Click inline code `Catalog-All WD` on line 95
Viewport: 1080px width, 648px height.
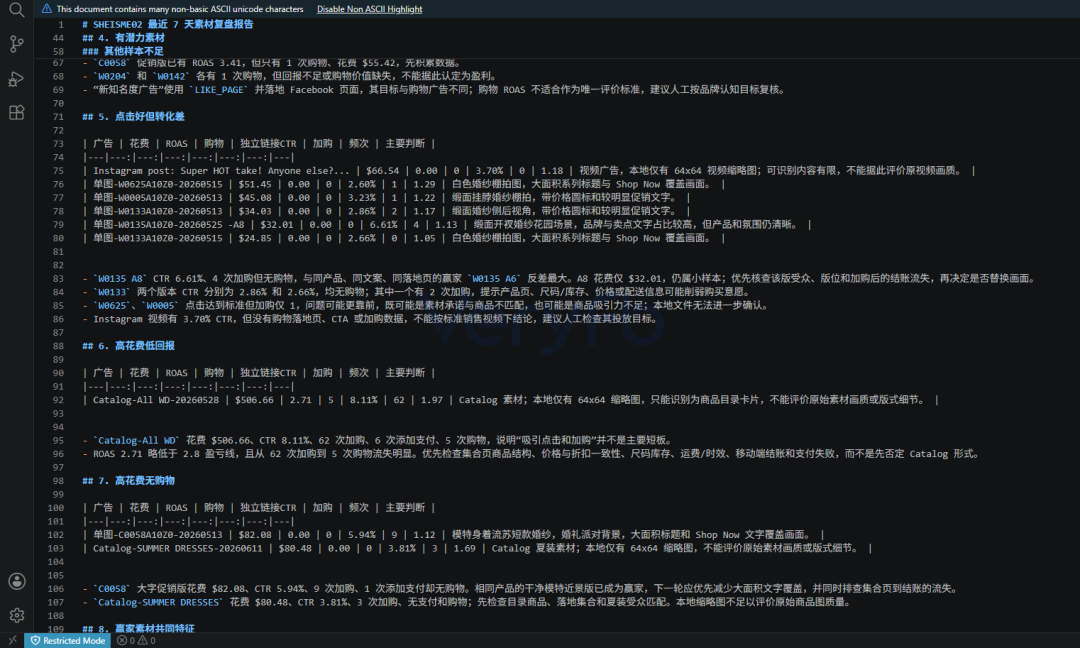pos(136,440)
